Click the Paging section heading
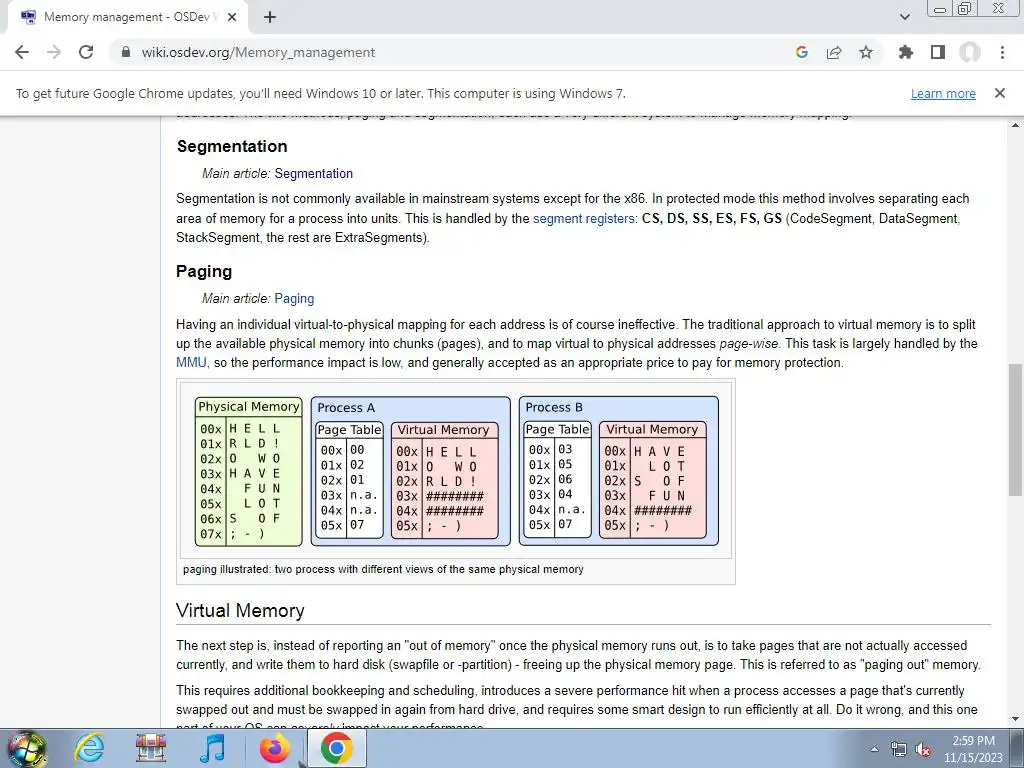 click(204, 272)
